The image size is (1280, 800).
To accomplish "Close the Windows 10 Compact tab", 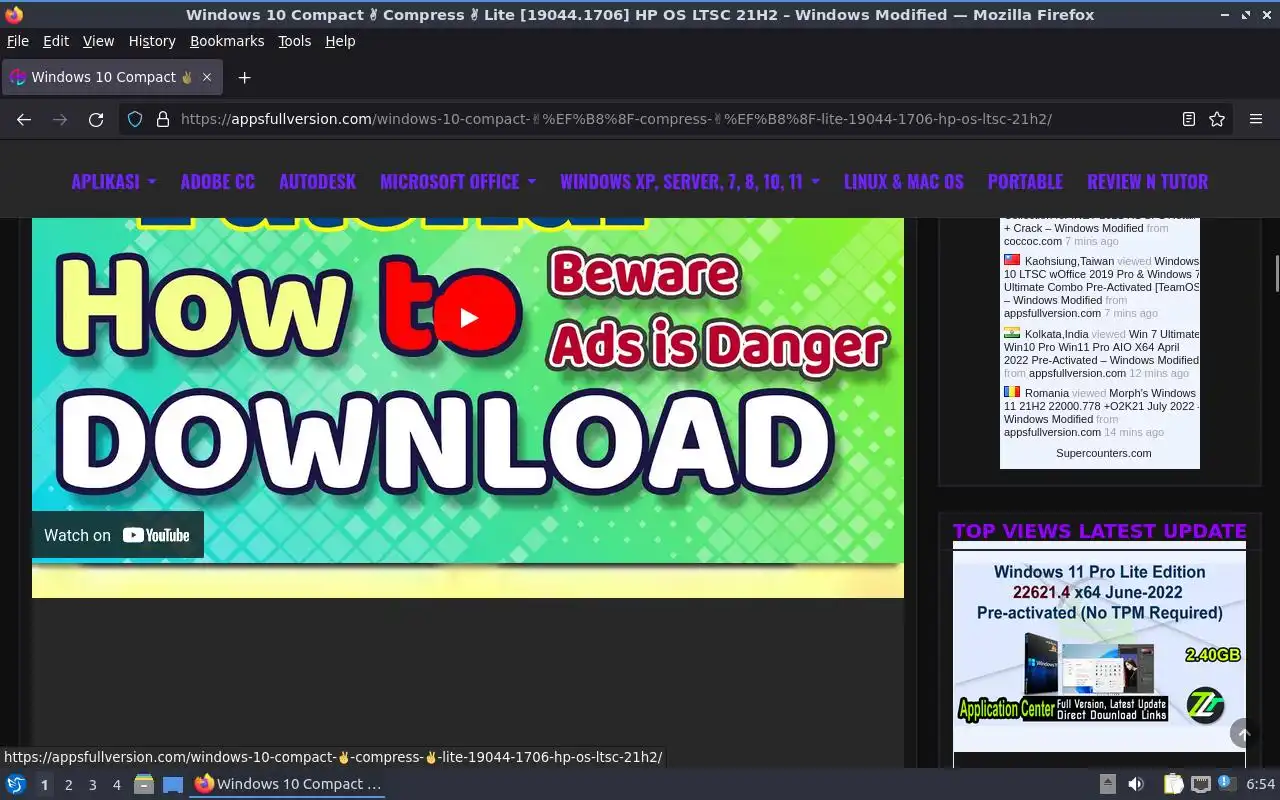I will tap(207, 77).
